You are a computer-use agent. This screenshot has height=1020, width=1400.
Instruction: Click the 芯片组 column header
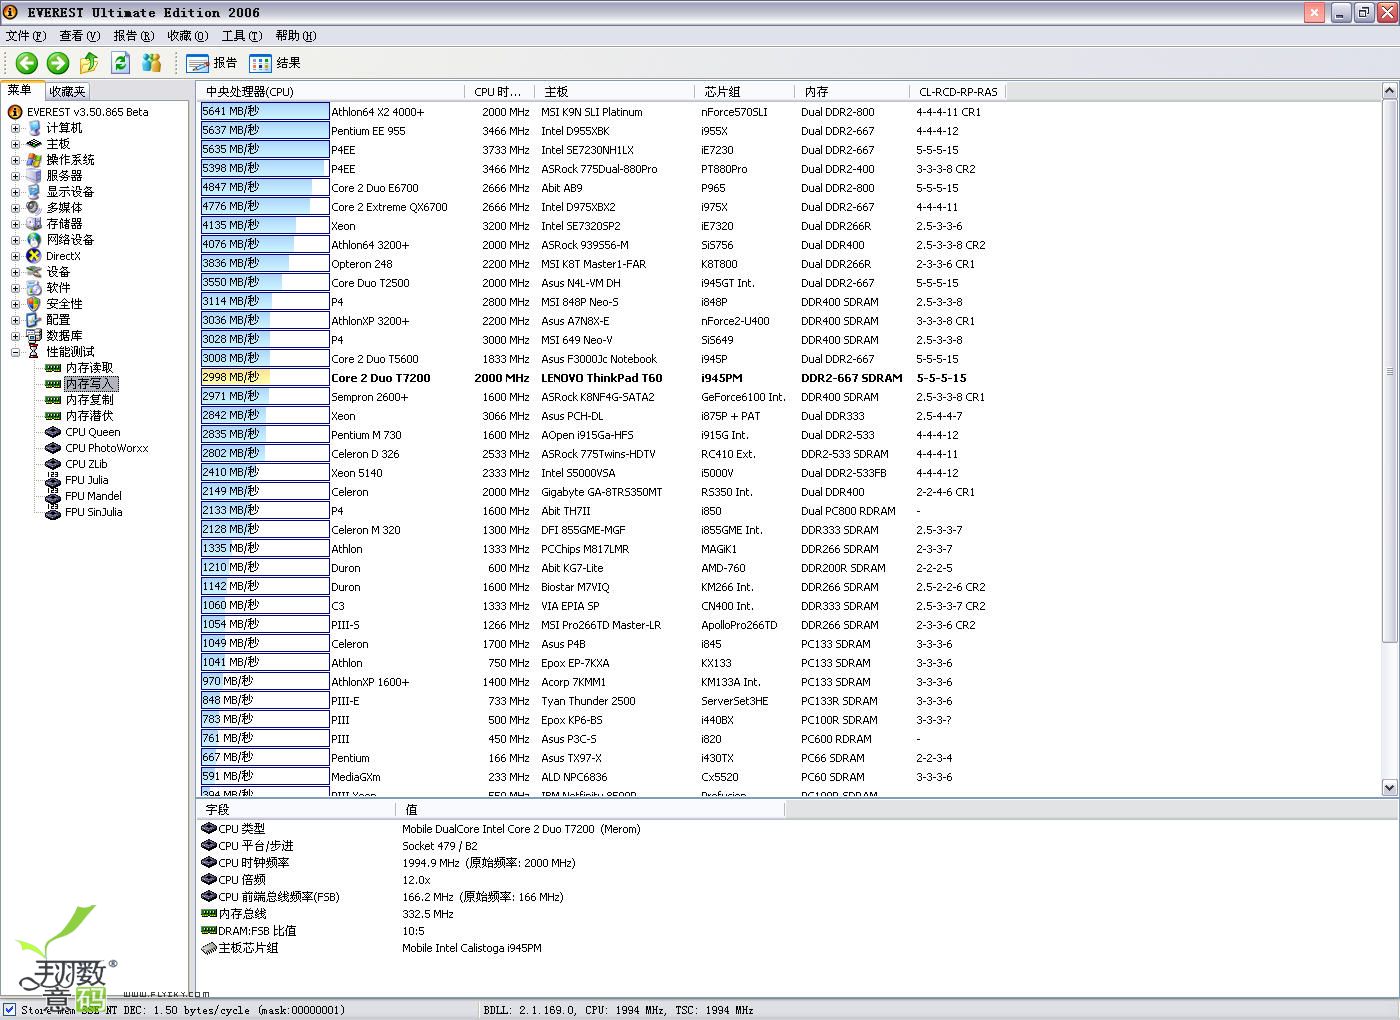pyautogui.click(x=745, y=91)
